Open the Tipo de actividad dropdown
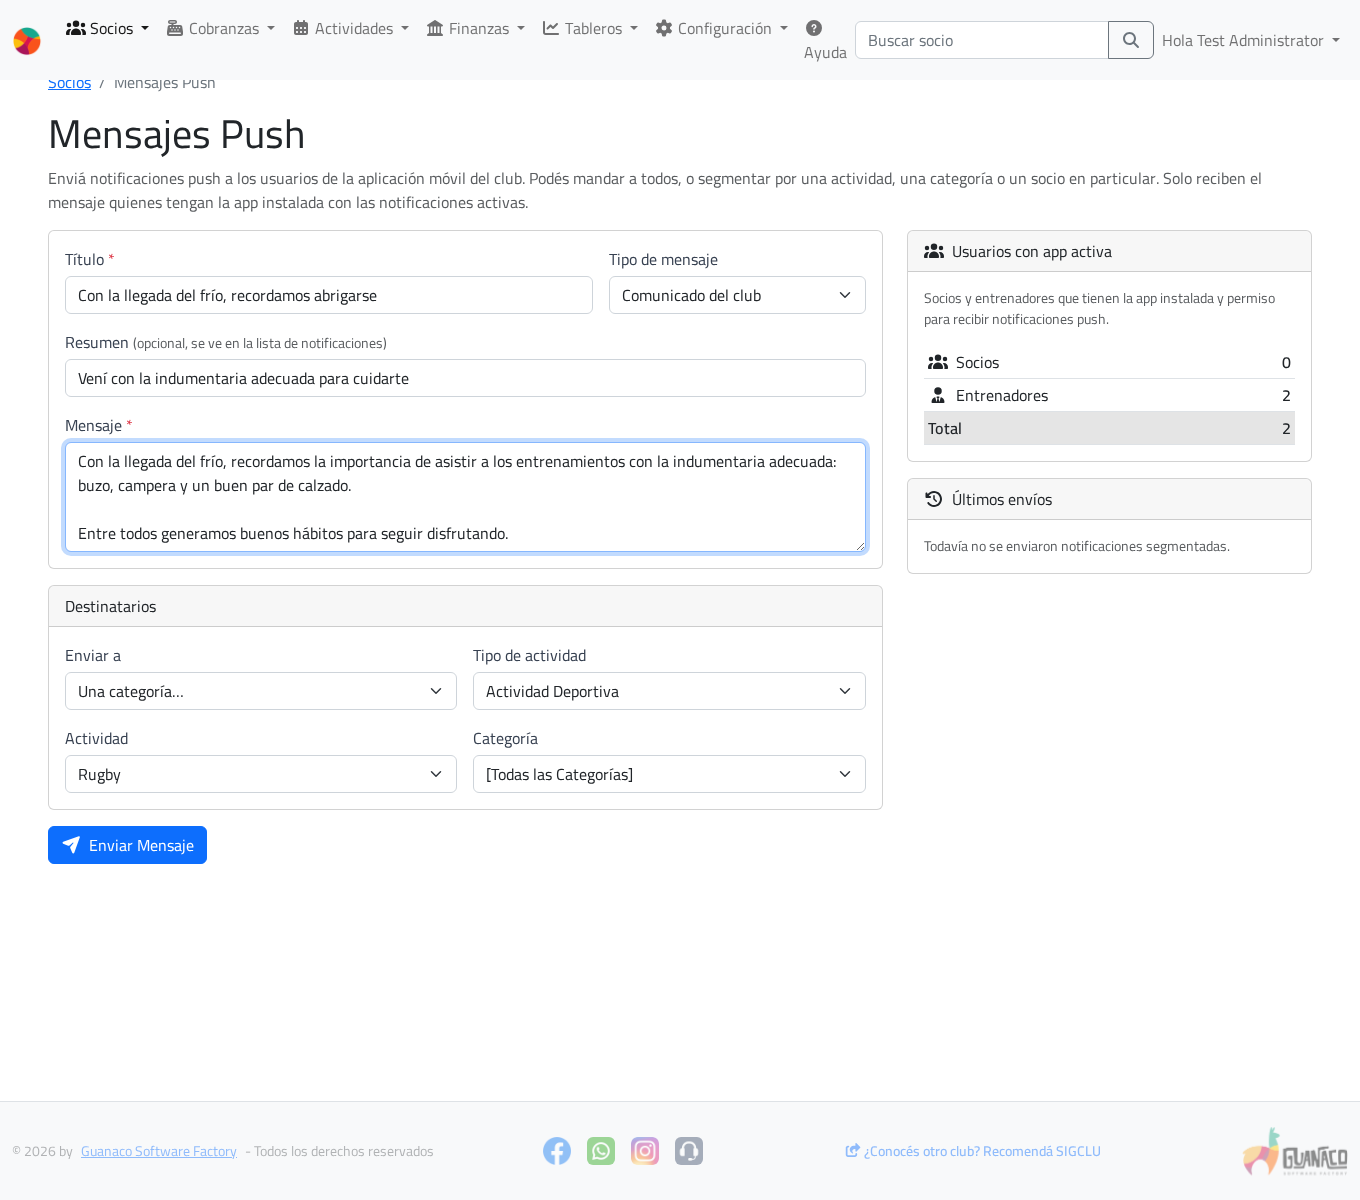The width and height of the screenshot is (1360, 1200). pos(669,691)
